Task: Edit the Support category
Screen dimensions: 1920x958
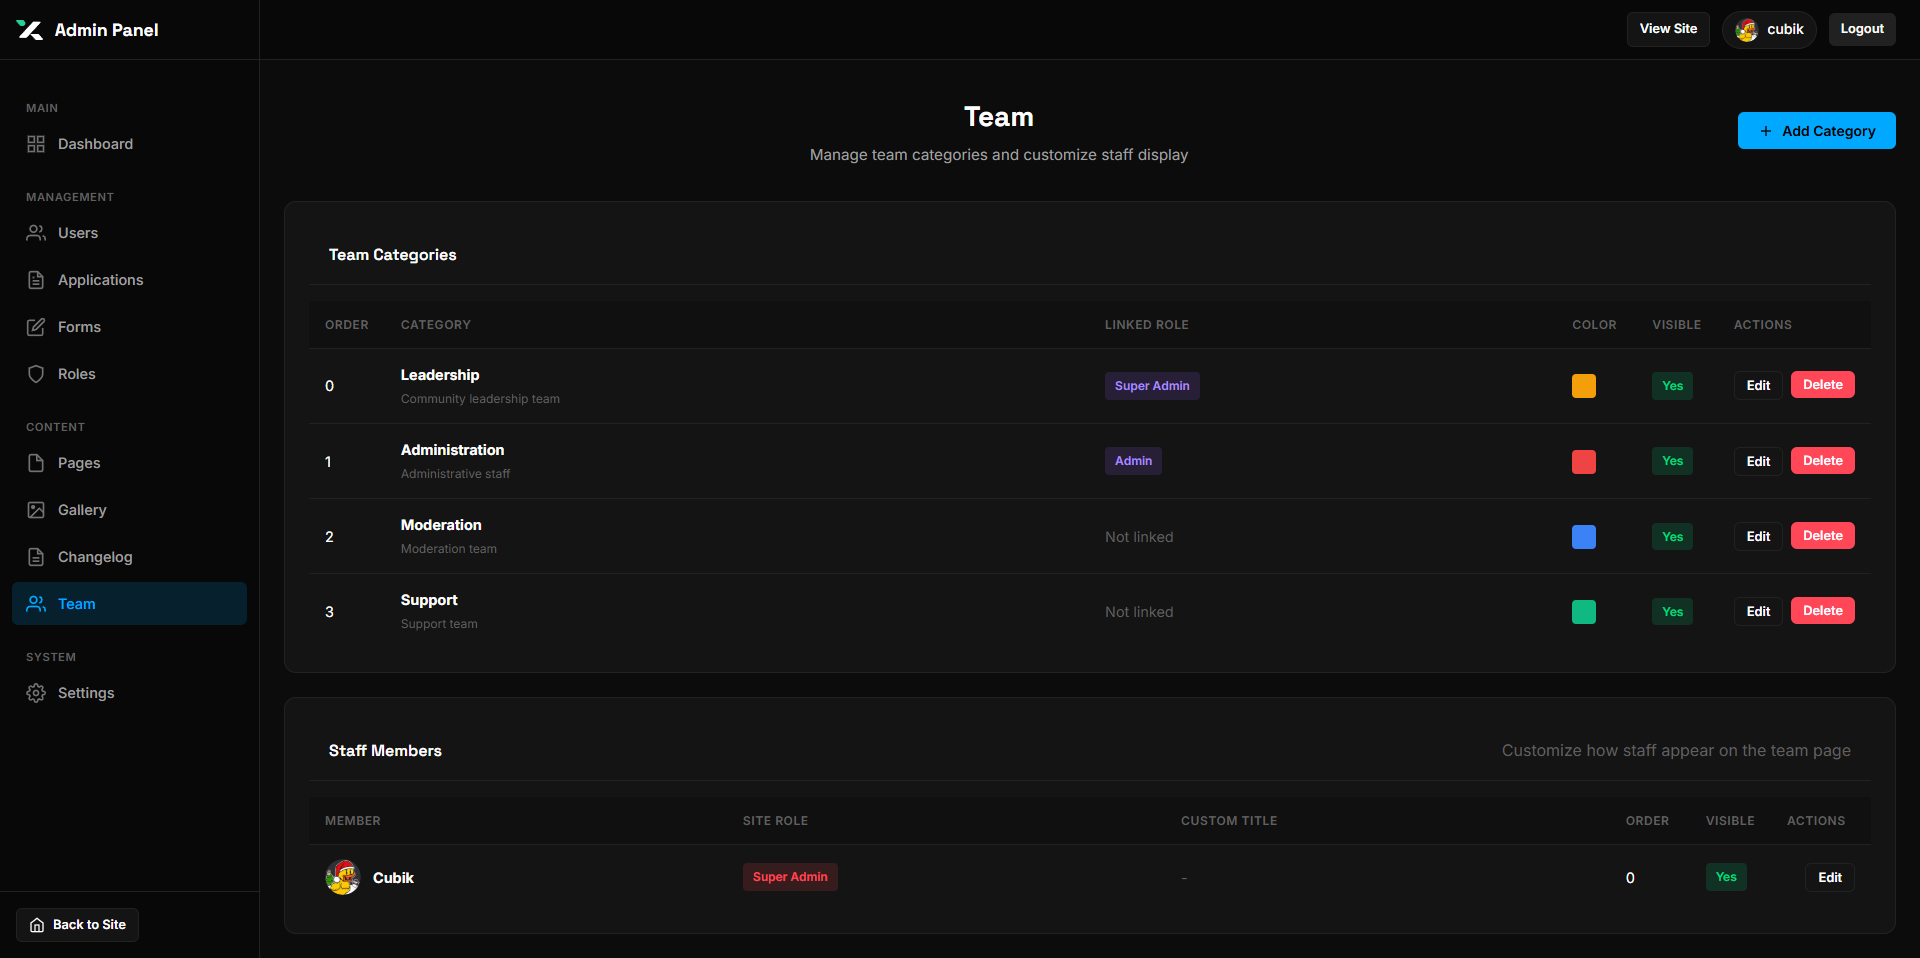Action: (x=1758, y=611)
